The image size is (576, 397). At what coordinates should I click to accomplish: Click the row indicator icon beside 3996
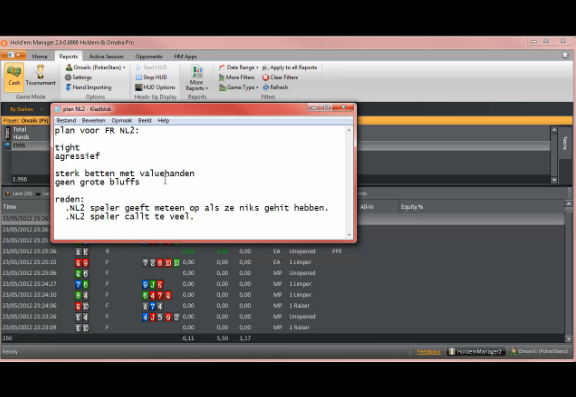tap(7, 145)
